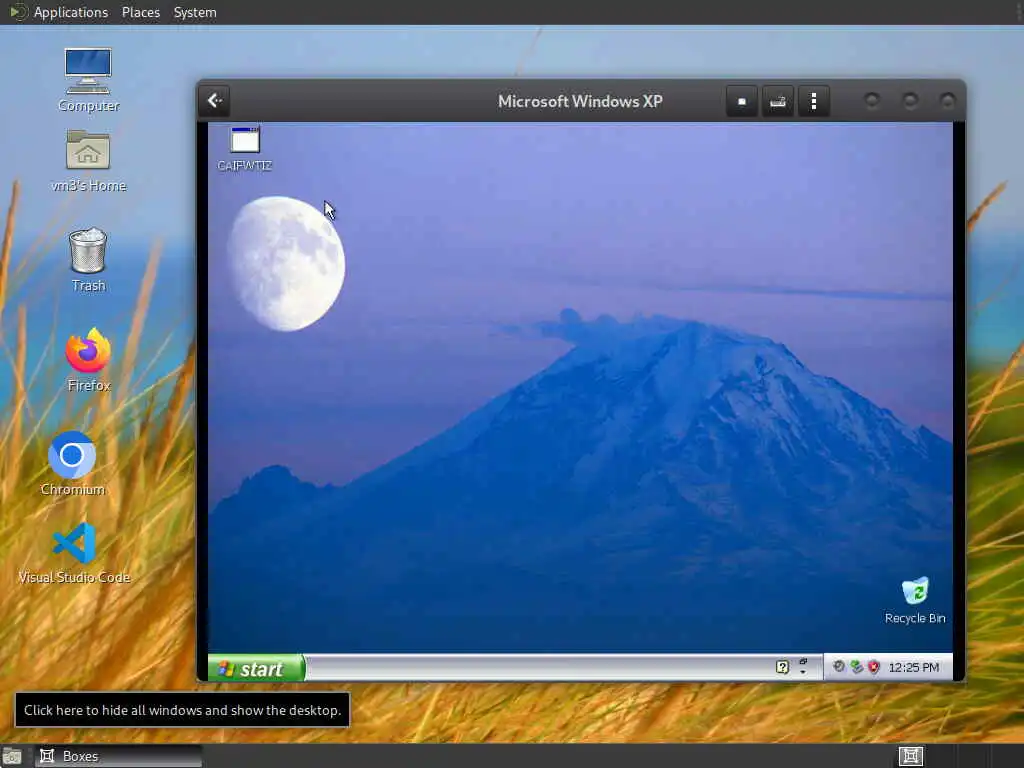This screenshot has height=768, width=1024.
Task: Click the help question-mark icon in XP taskbar
Action: tap(782, 667)
